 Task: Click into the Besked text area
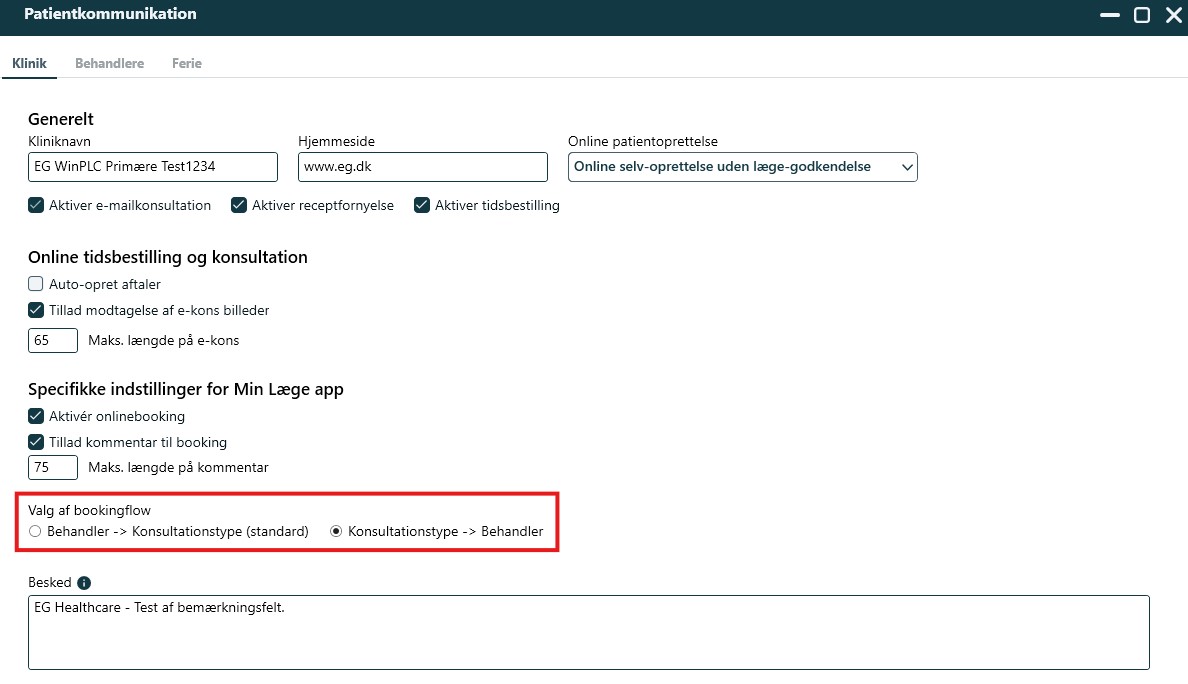(x=588, y=632)
